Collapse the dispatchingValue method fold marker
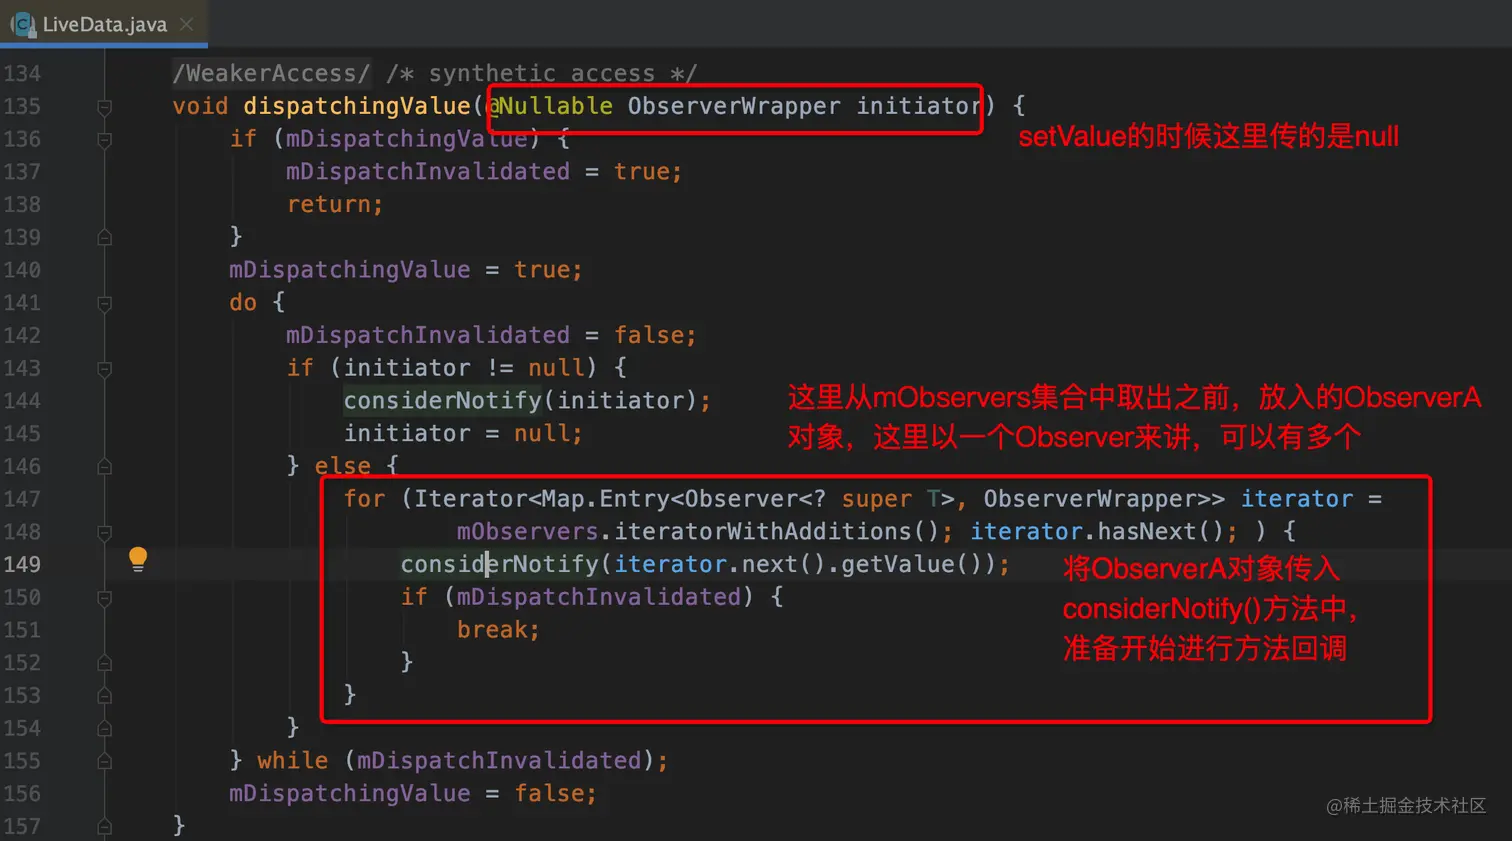1512x841 pixels. click(x=105, y=106)
